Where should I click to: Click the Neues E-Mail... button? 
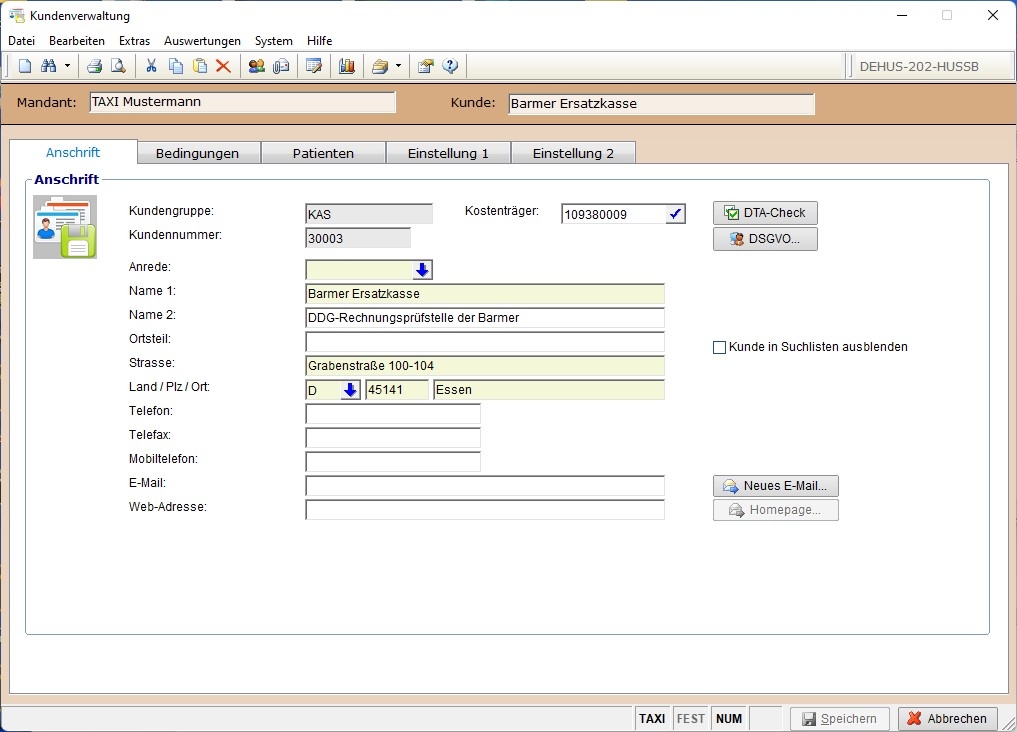click(x=776, y=486)
